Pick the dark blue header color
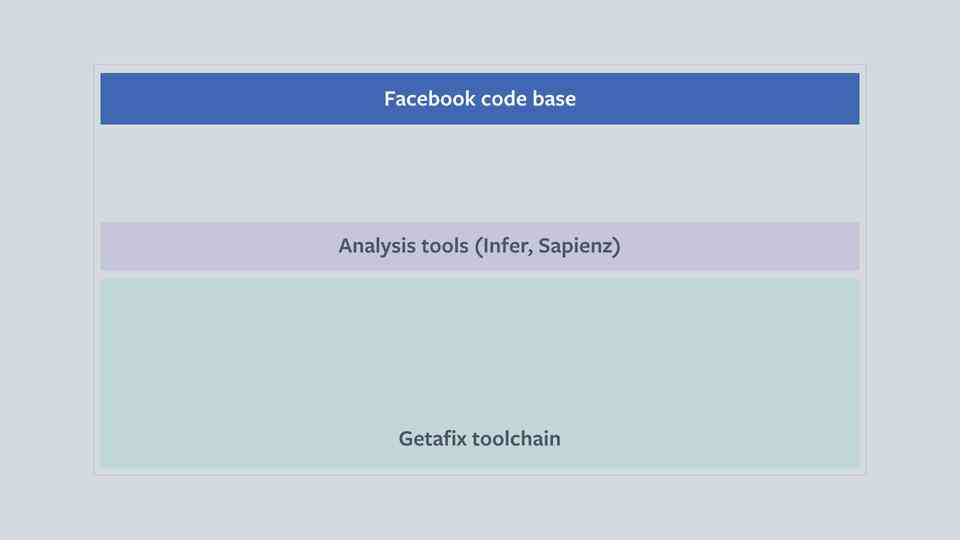This screenshot has width=960, height=540. pos(245,99)
